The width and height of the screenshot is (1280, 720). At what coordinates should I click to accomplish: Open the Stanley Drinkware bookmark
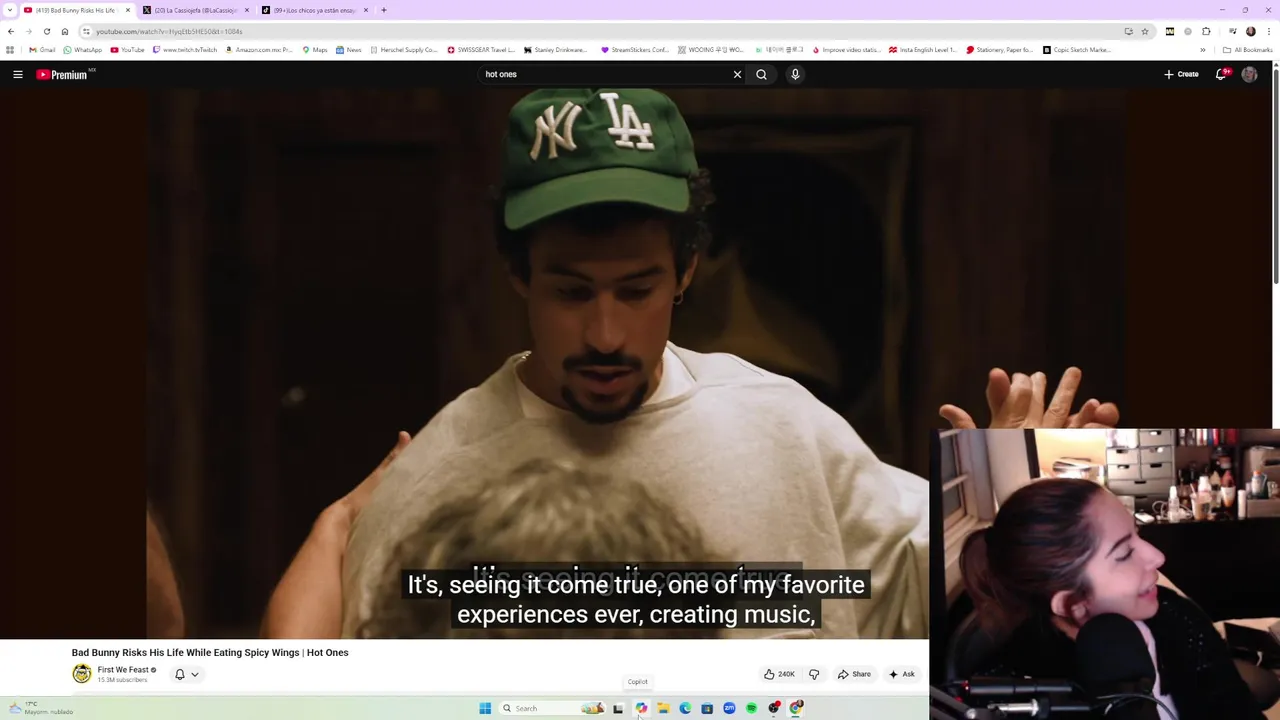coord(556,50)
